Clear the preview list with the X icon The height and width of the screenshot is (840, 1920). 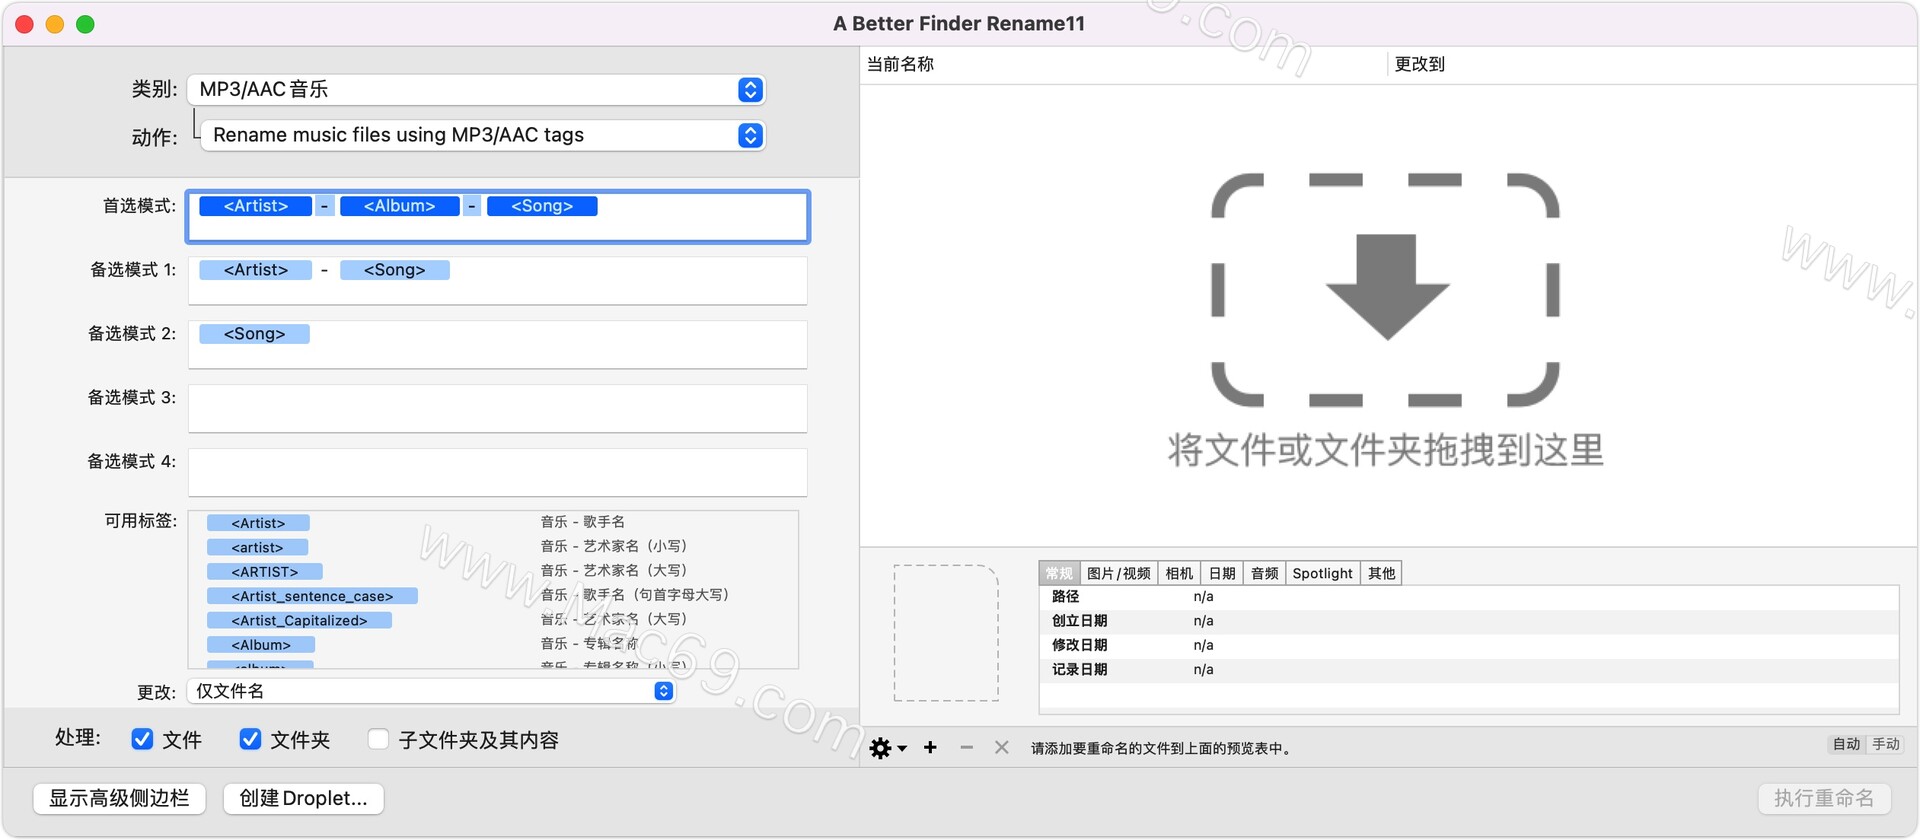[1001, 747]
